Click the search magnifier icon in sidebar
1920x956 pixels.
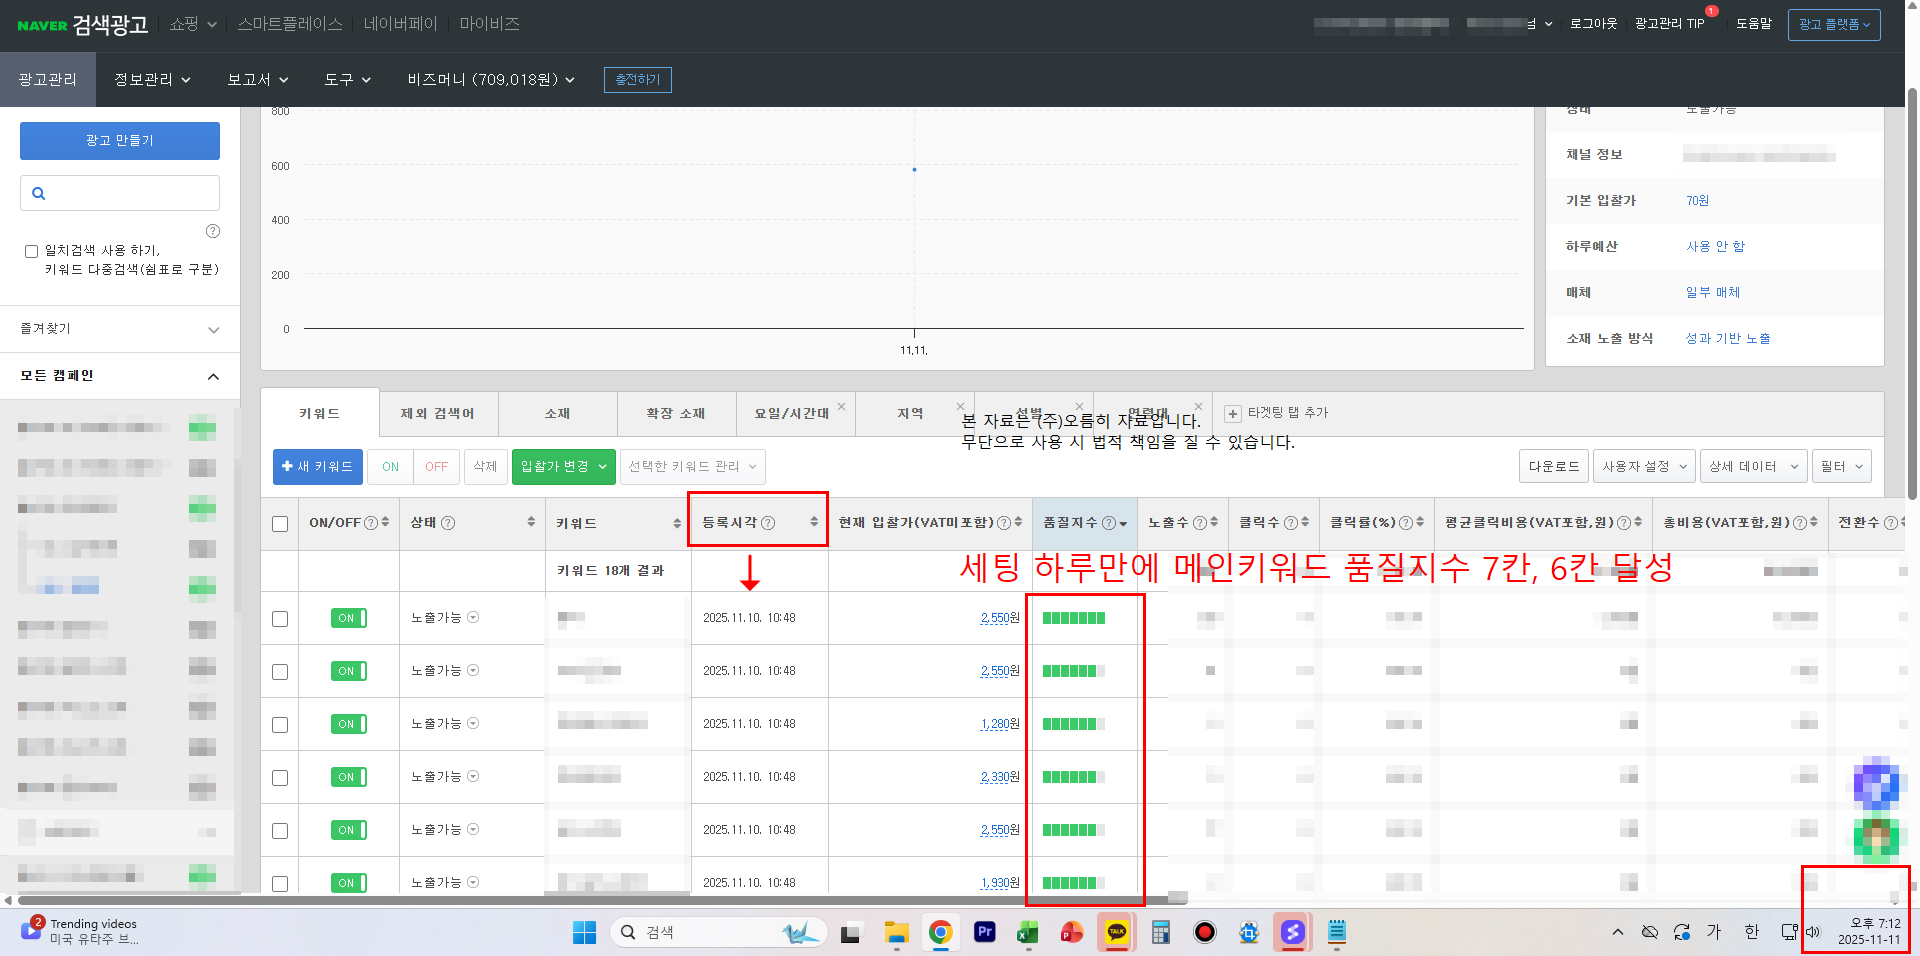(x=39, y=194)
